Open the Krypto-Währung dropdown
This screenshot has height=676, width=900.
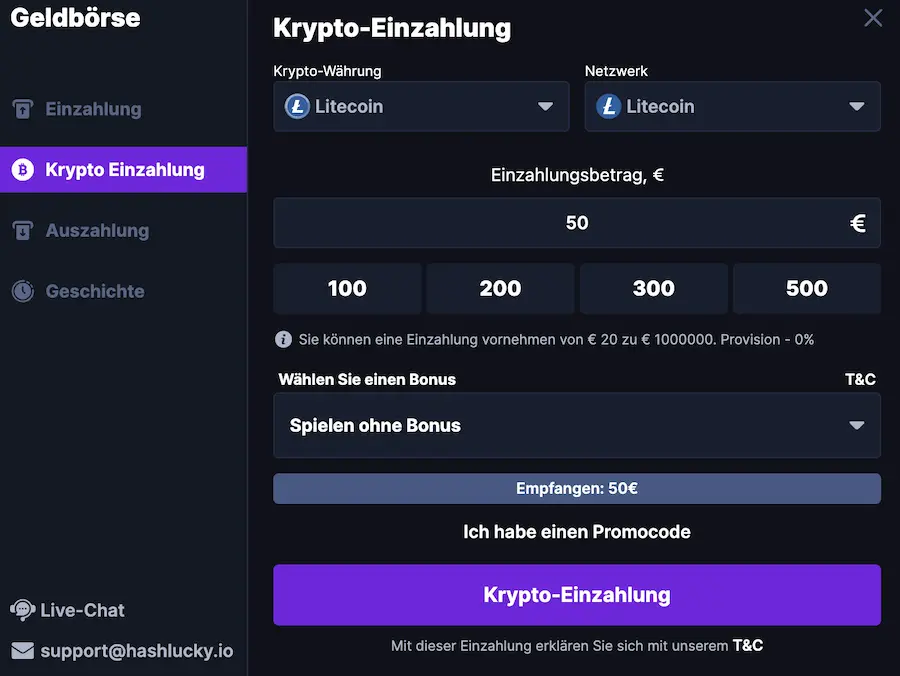tap(421, 107)
